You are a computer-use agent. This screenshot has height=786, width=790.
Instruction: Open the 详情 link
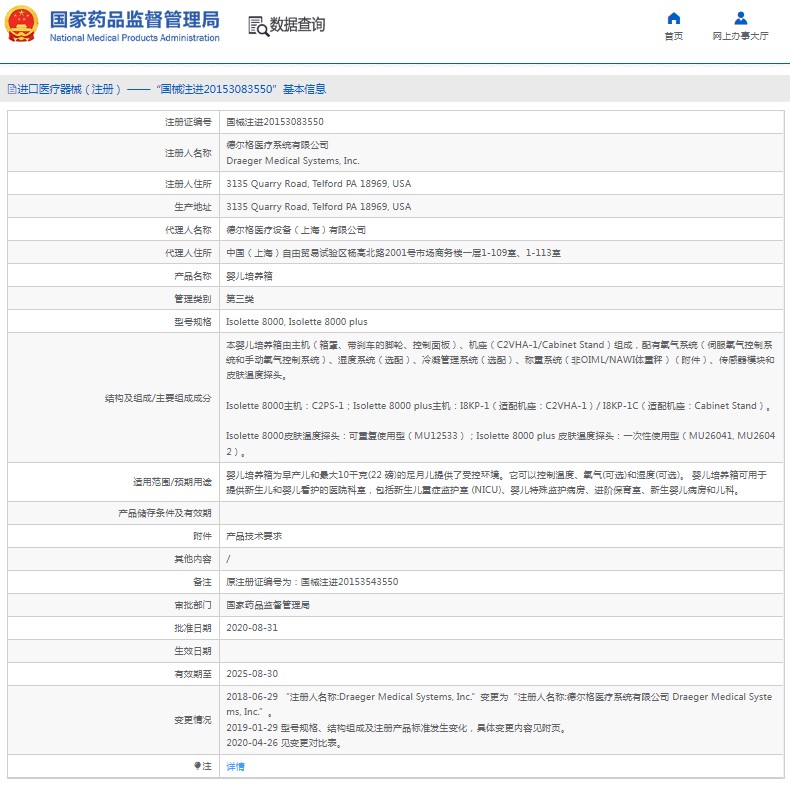click(235, 766)
